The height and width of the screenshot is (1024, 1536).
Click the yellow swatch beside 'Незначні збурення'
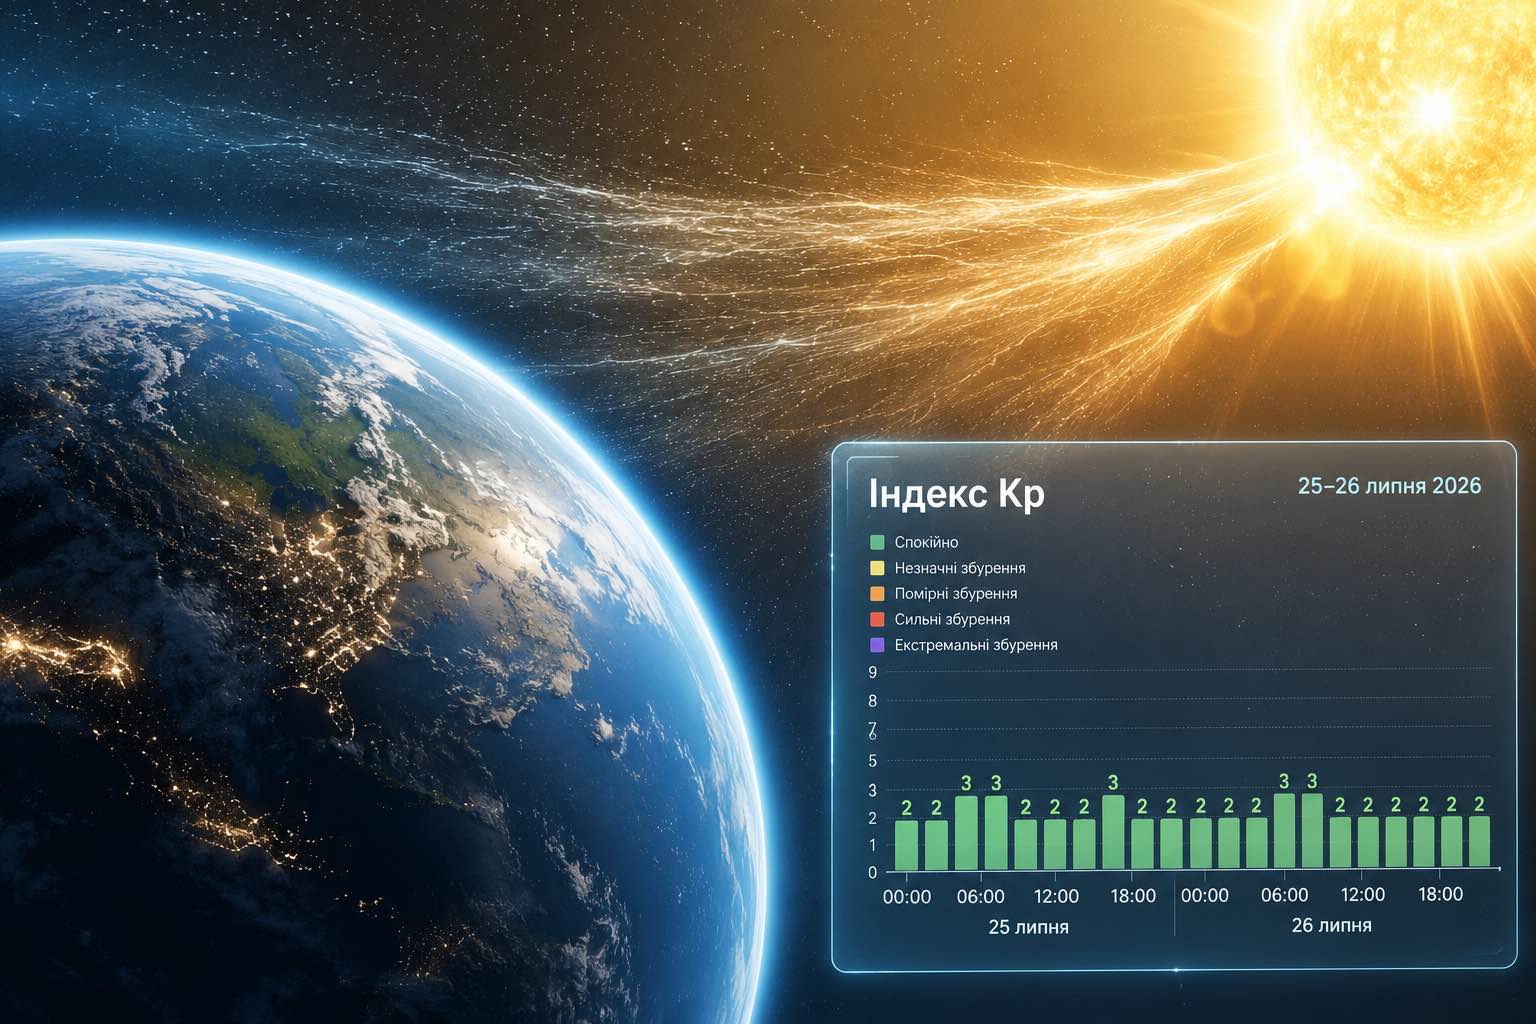pyautogui.click(x=877, y=568)
